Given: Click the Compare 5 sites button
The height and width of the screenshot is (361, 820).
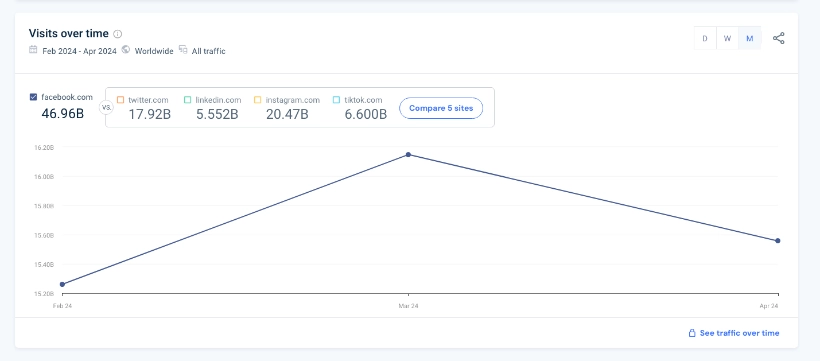Looking at the screenshot, I should pyautogui.click(x=441, y=108).
